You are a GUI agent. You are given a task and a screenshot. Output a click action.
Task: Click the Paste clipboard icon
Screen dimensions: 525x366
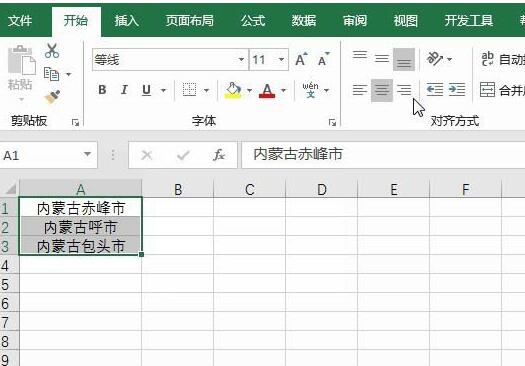21,60
